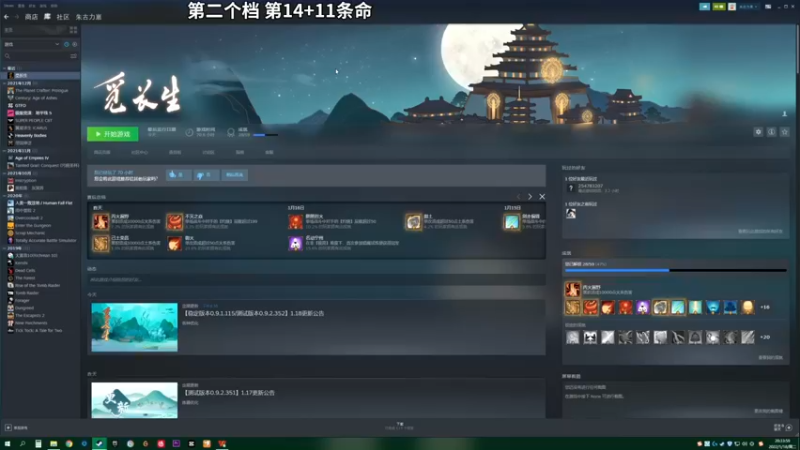Collapse the 2021年10月 group
The width and height of the screenshot is (800, 450).
coord(5,173)
